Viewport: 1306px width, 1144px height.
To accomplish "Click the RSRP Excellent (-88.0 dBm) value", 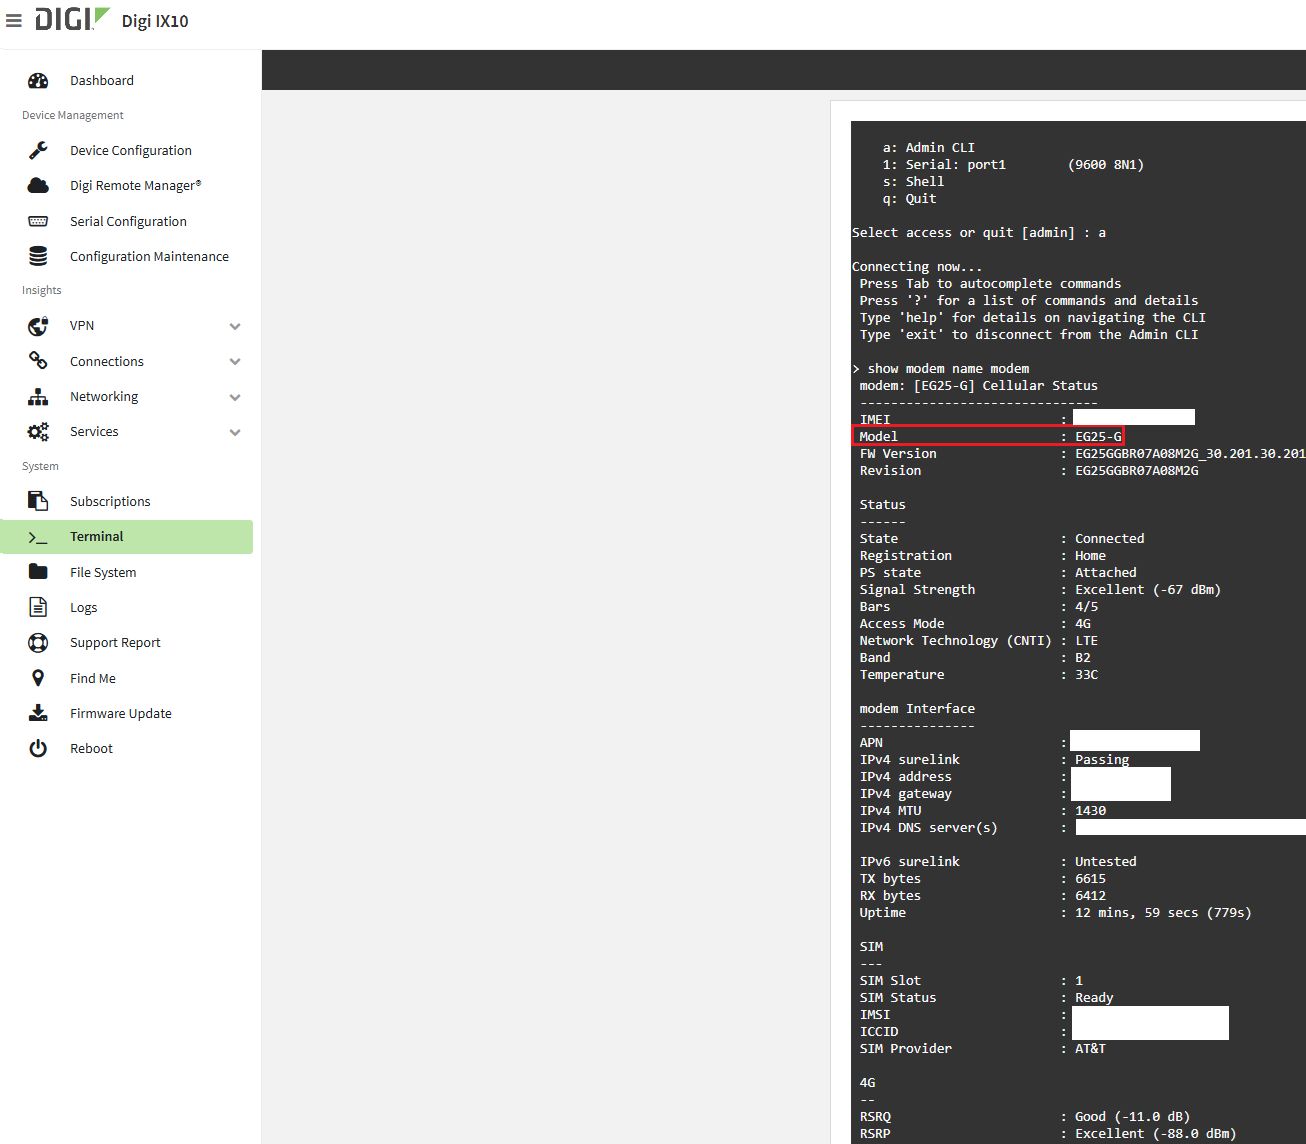I will click(1155, 1133).
